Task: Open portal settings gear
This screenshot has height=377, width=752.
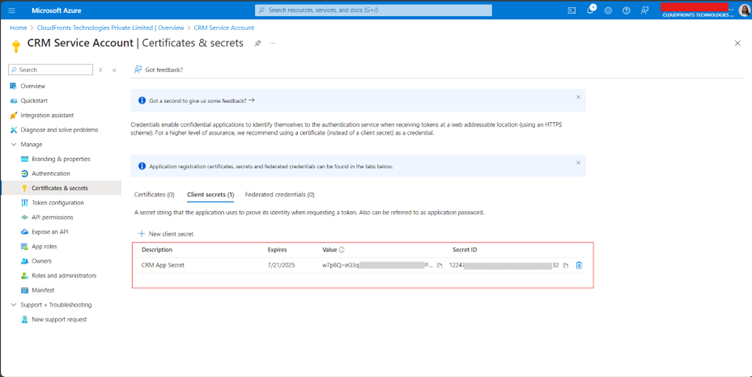Action: pyautogui.click(x=608, y=10)
